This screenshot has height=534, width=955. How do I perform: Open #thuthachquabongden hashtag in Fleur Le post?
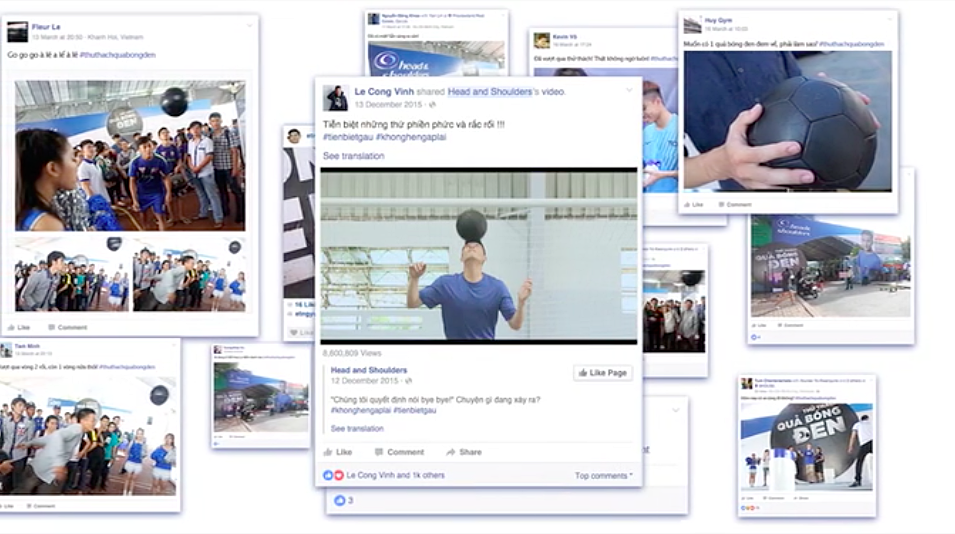pyautogui.click(x=118, y=55)
